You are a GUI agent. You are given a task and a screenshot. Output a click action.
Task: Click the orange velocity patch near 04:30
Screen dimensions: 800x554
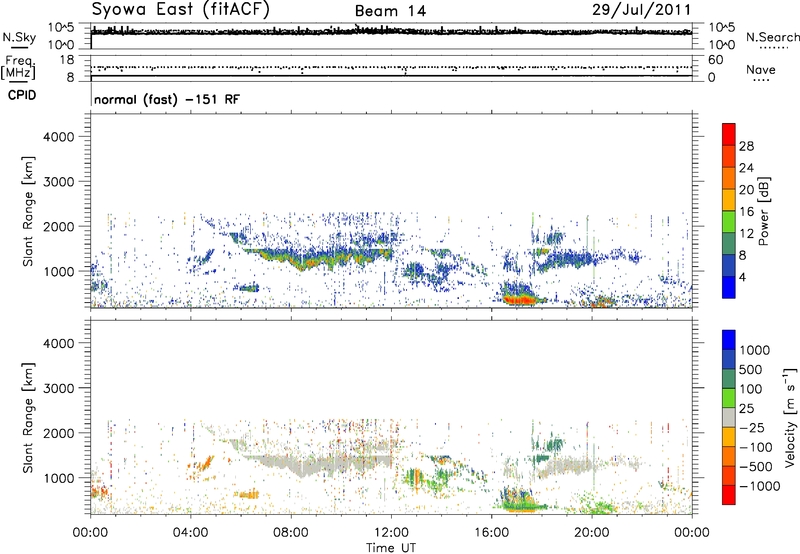(x=202, y=466)
